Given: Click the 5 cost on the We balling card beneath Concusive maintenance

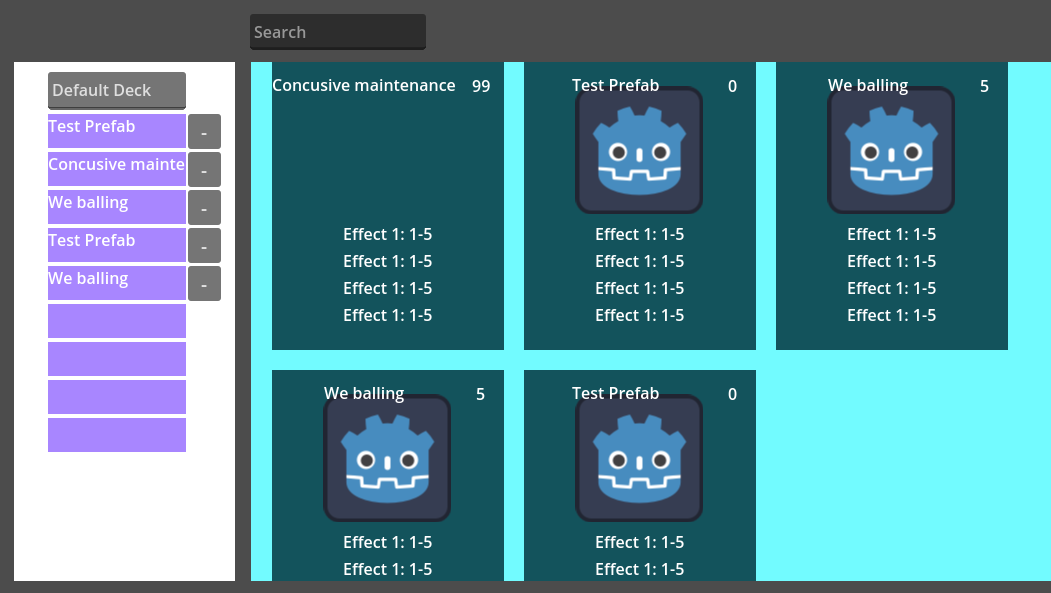Looking at the screenshot, I should coord(481,395).
